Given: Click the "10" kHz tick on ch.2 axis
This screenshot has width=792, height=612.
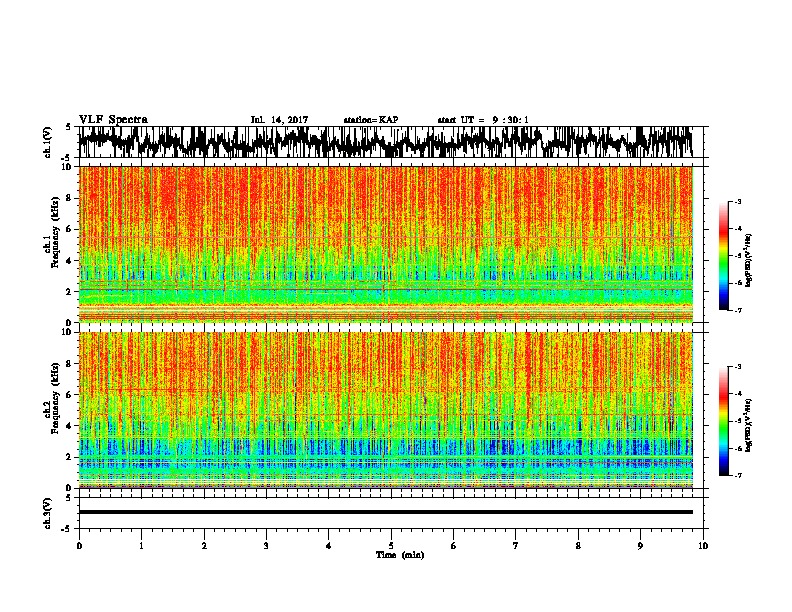Looking at the screenshot, I should (x=69, y=332).
